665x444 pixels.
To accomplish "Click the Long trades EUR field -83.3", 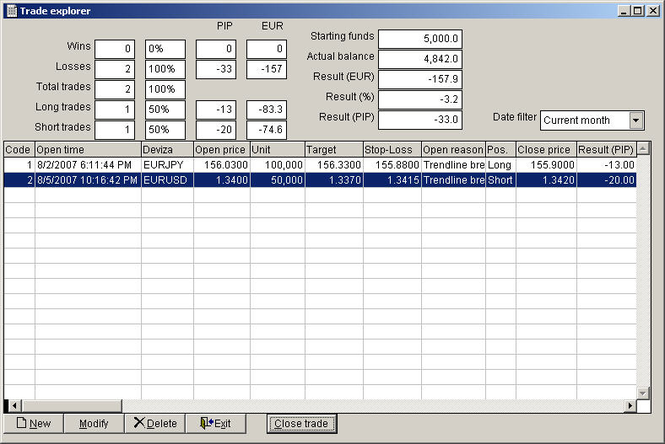I will 266,109.
